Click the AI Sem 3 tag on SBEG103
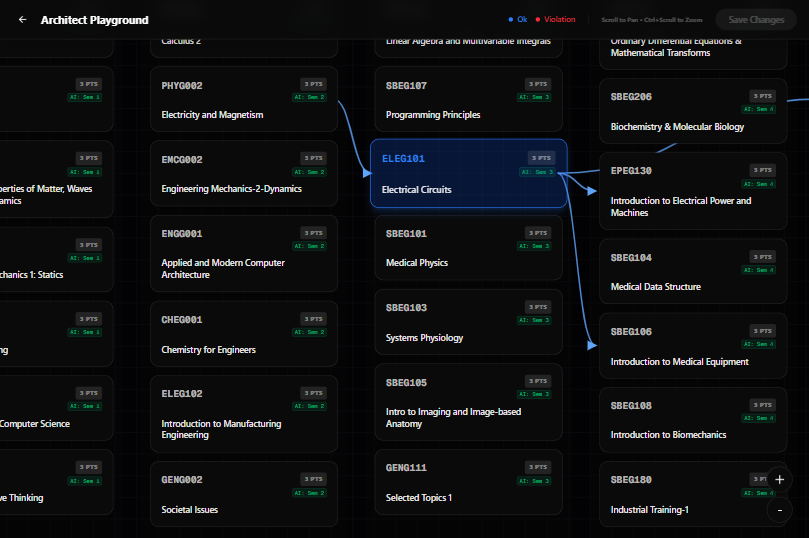The image size is (809, 538). (x=534, y=320)
